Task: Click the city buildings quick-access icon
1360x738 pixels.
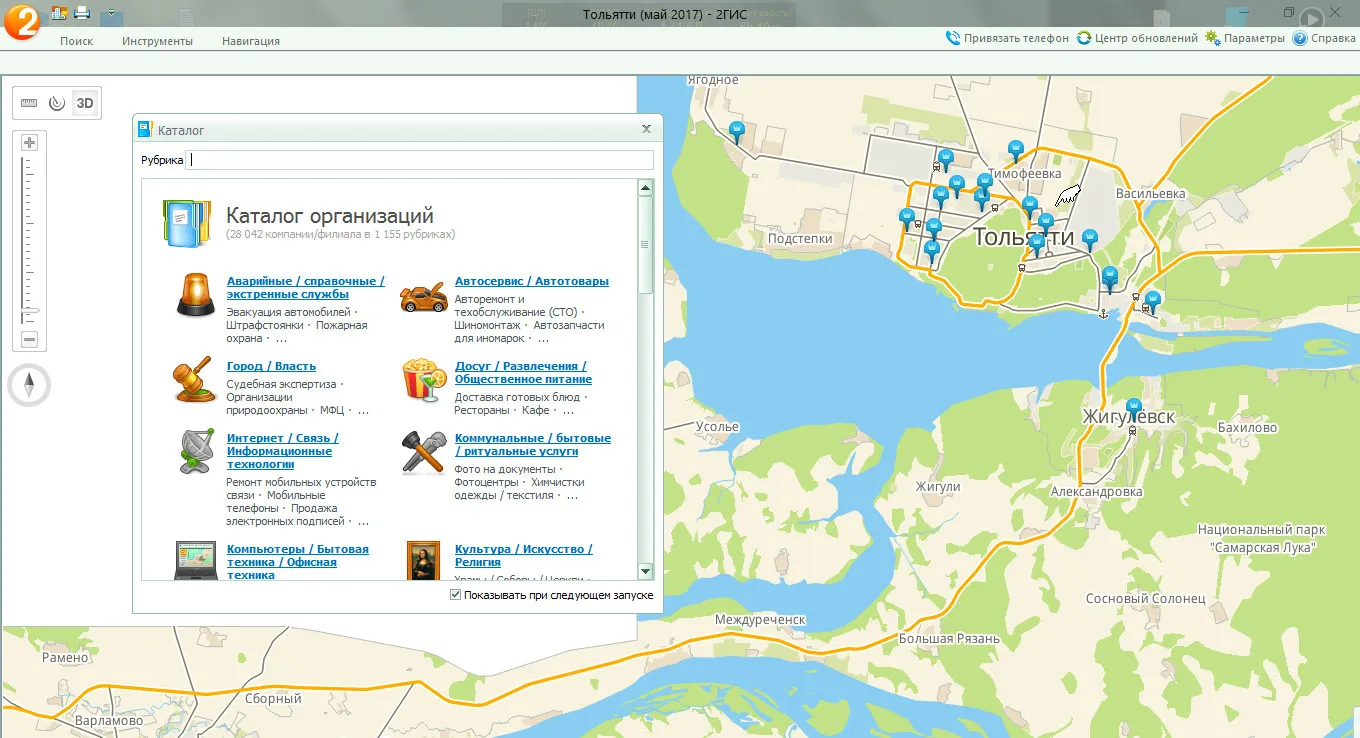Action: (x=59, y=13)
